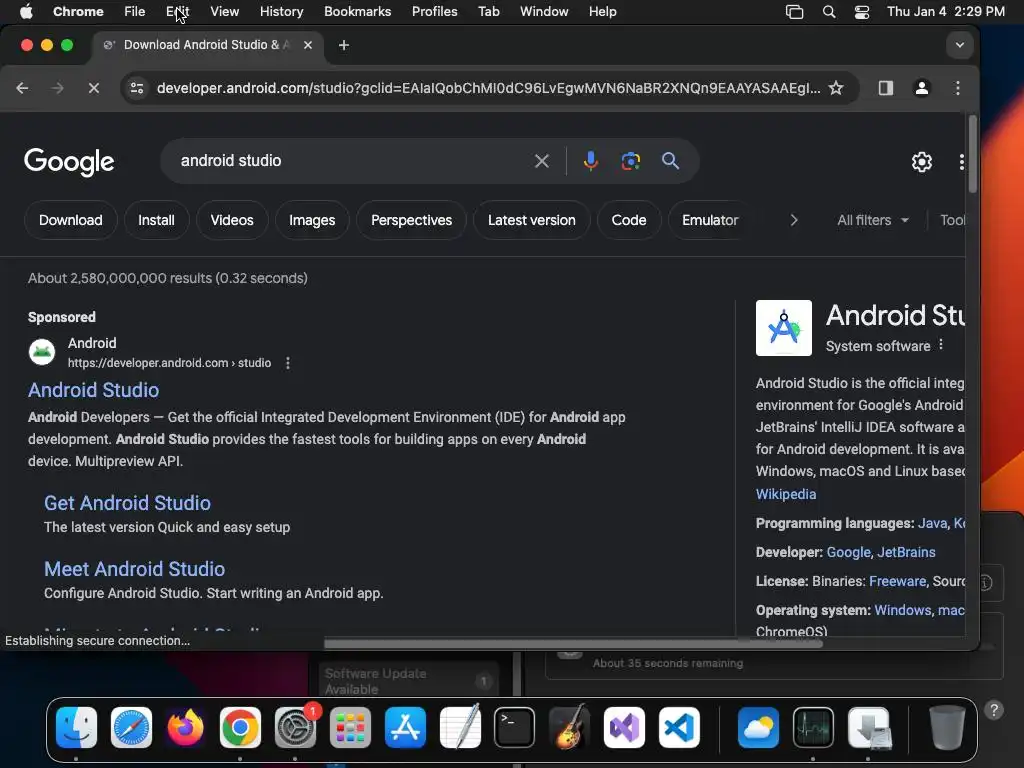Select the Latest version filter chip
1024x768 pixels.
pyautogui.click(x=532, y=220)
